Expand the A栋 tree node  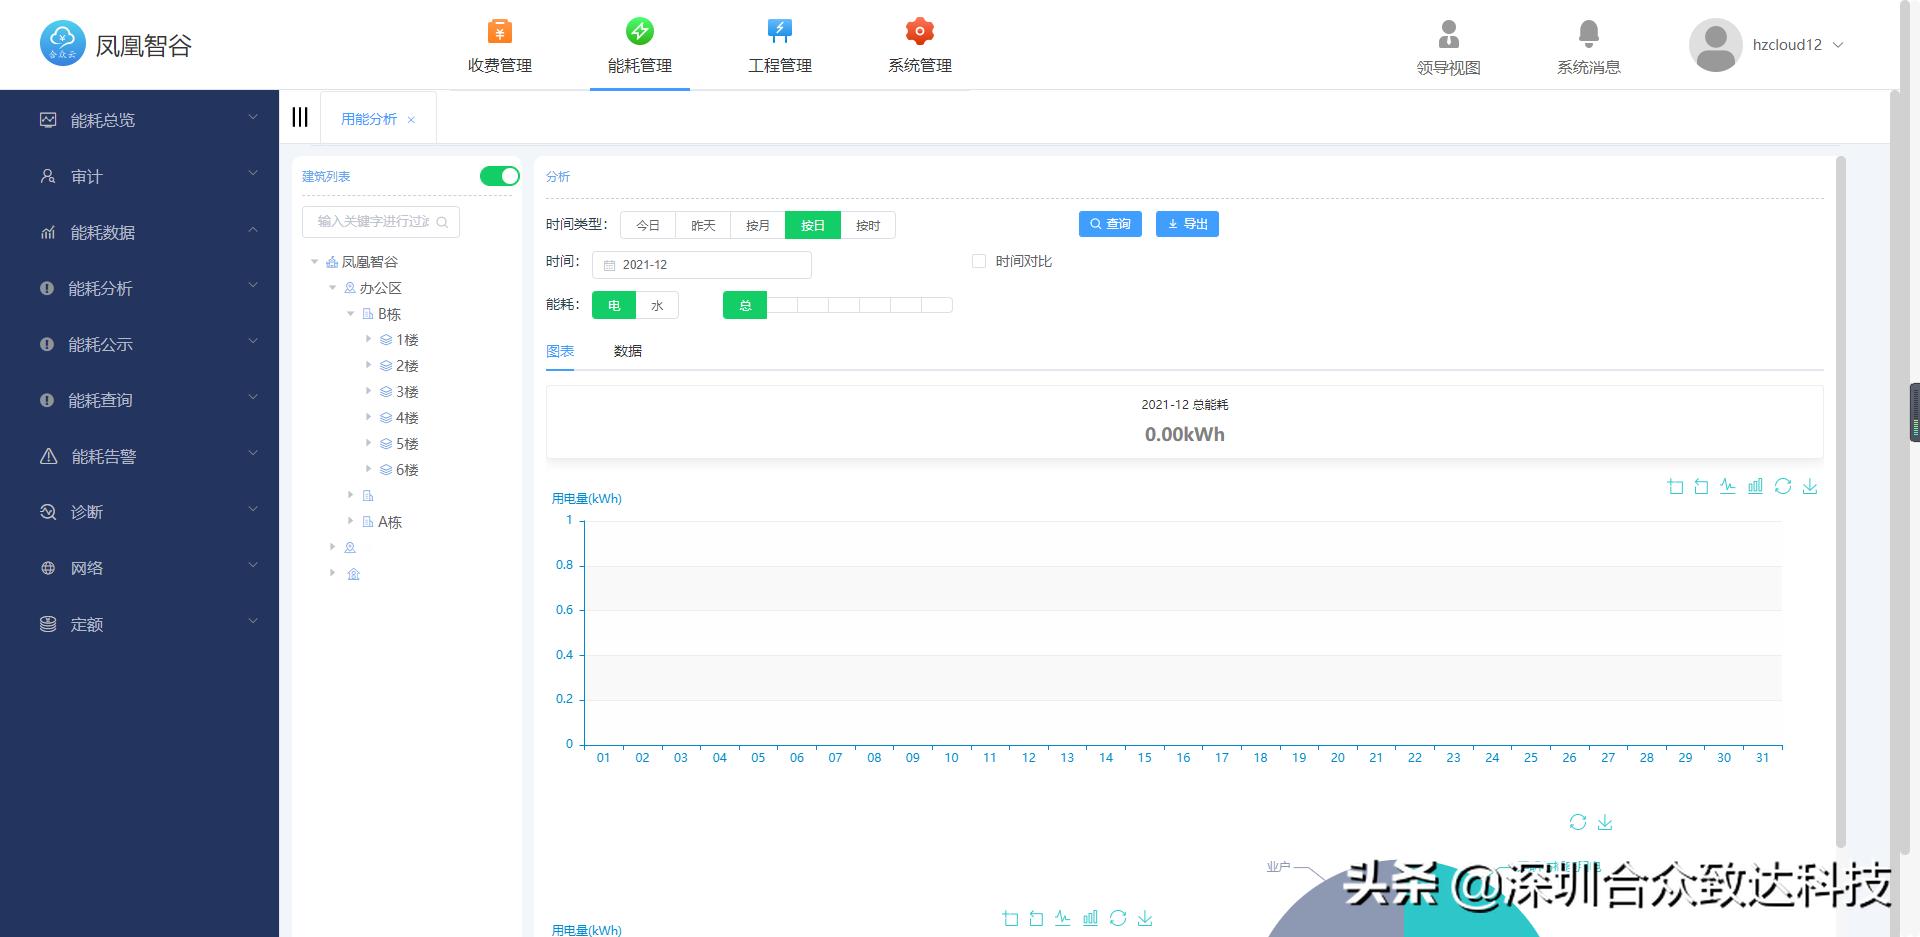351,521
